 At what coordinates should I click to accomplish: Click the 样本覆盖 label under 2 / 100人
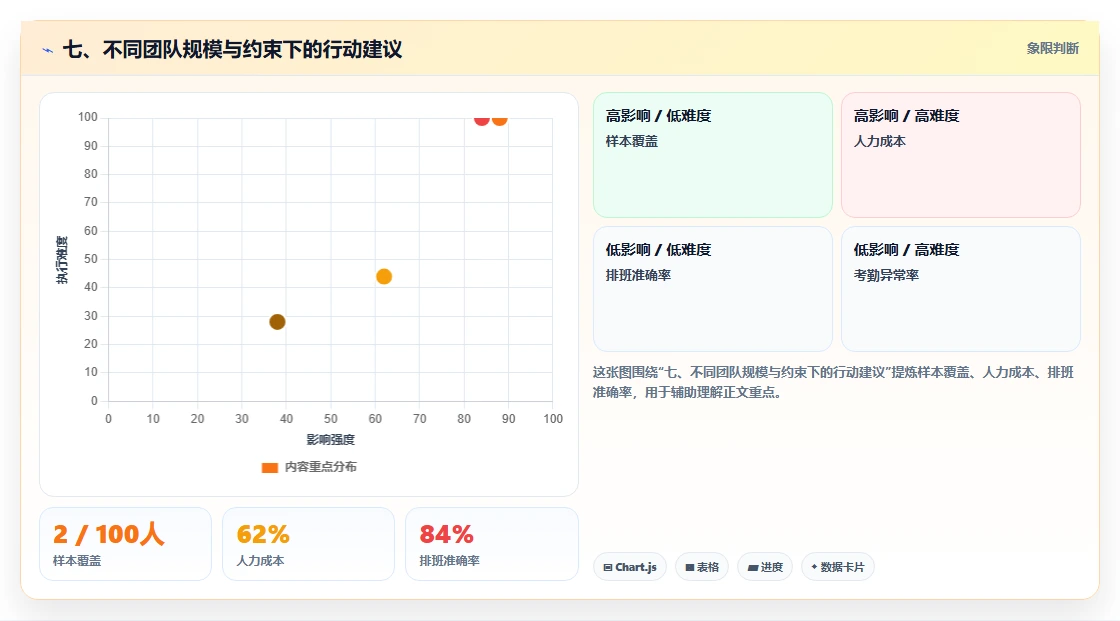(77, 561)
